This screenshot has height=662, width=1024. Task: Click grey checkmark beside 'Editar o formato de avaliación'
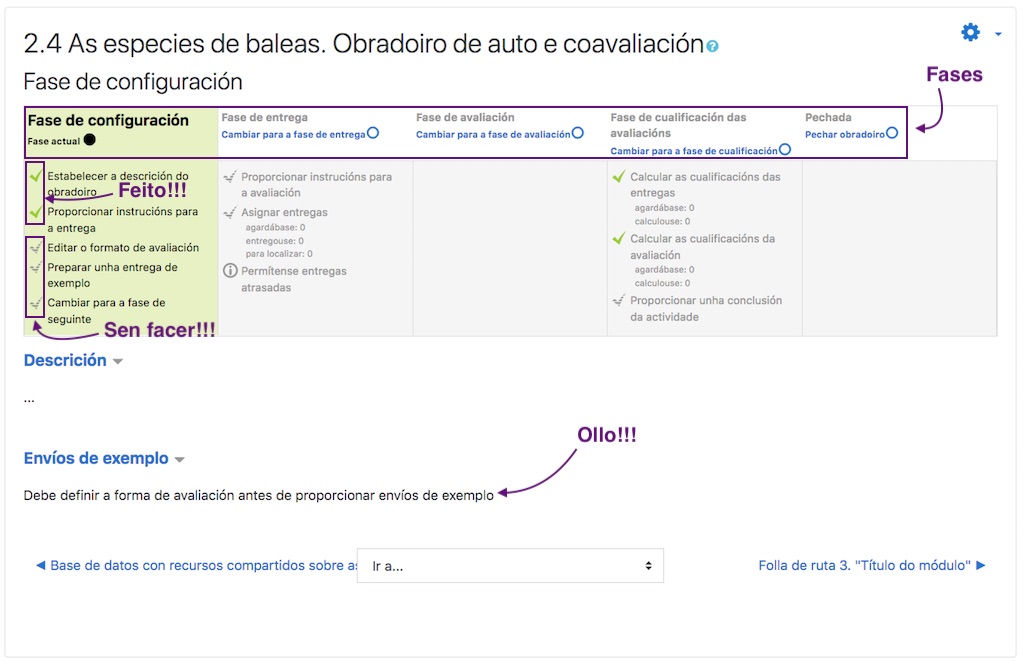point(36,248)
